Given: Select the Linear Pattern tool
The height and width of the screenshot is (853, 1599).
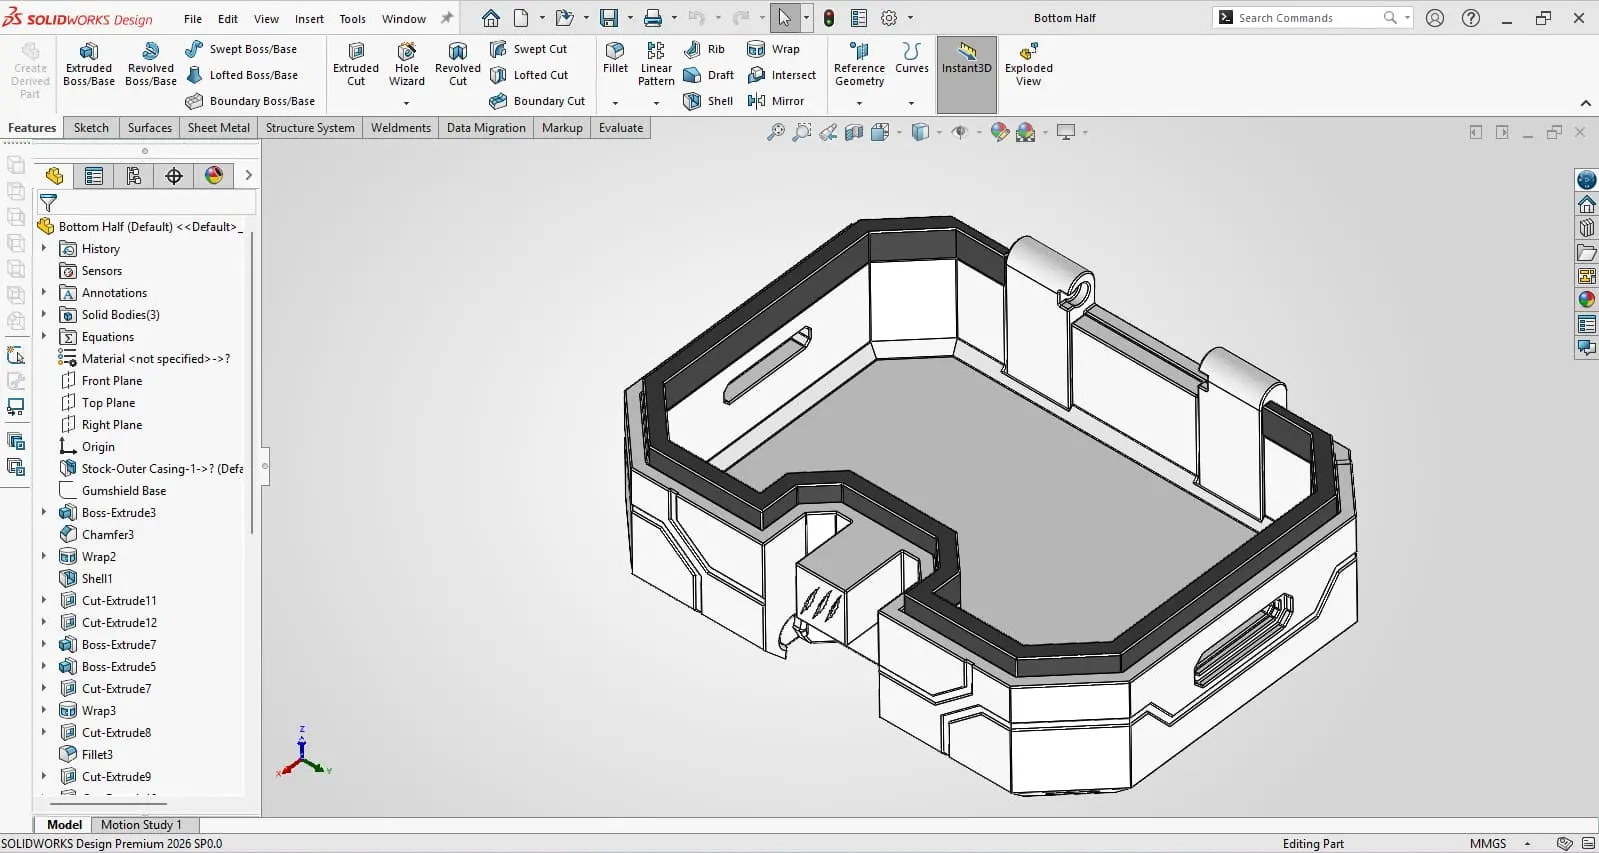Looking at the screenshot, I should [x=656, y=65].
